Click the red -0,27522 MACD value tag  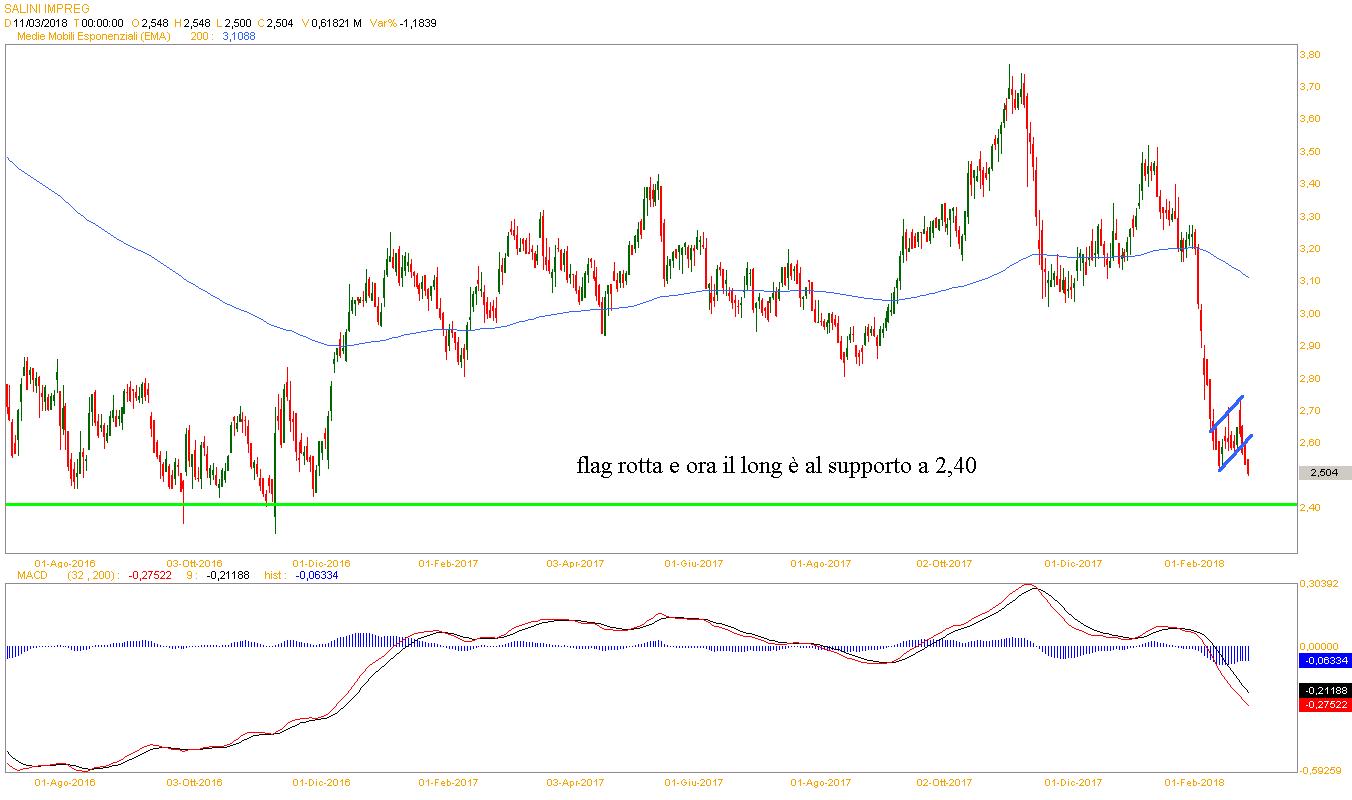1323,705
